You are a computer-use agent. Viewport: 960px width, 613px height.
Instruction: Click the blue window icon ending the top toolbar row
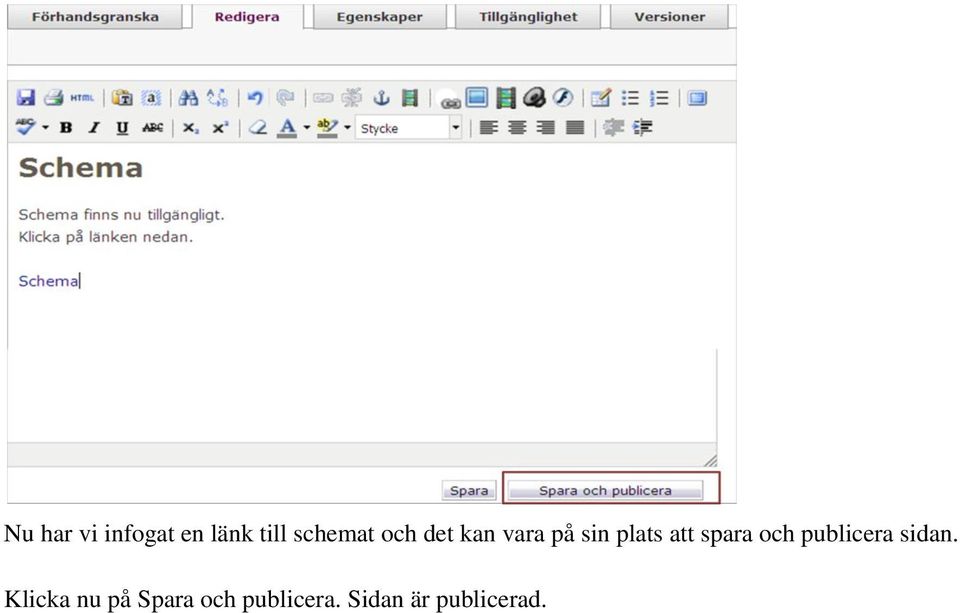(697, 98)
